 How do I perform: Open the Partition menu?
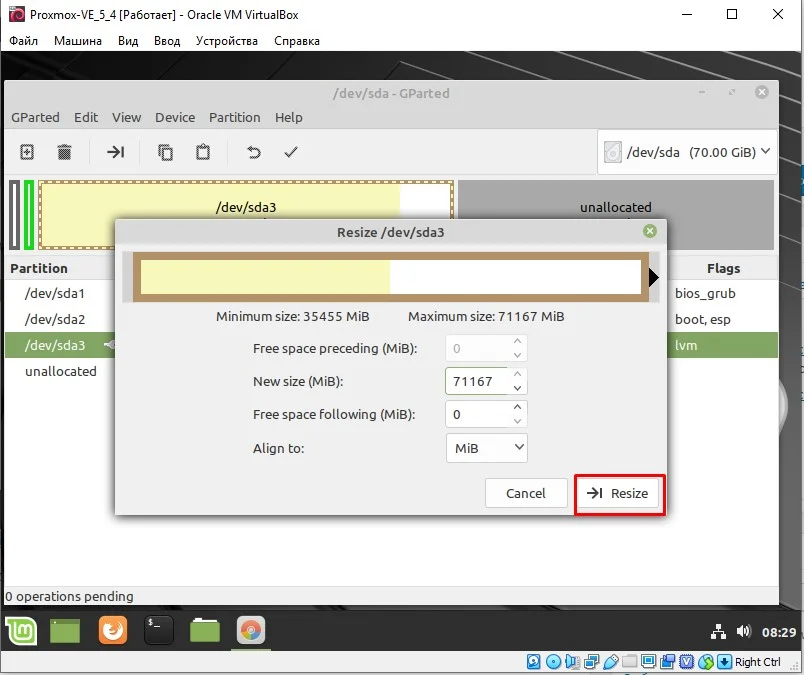tap(234, 117)
